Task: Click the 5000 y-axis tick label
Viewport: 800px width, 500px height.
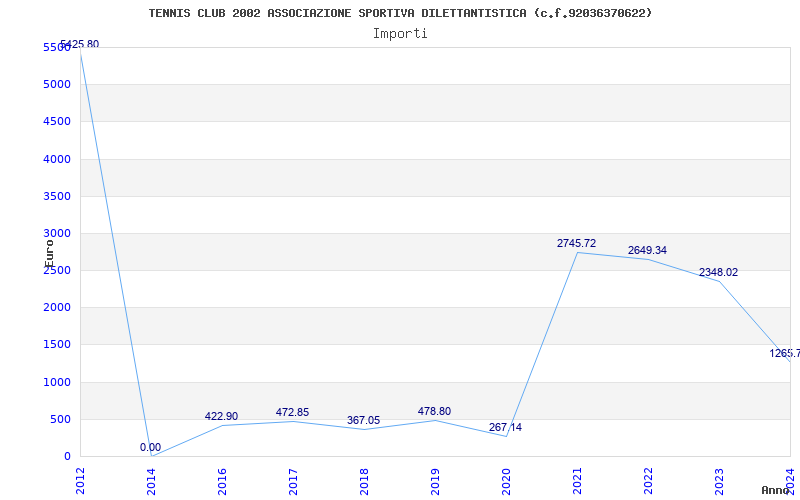Action: (57, 84)
